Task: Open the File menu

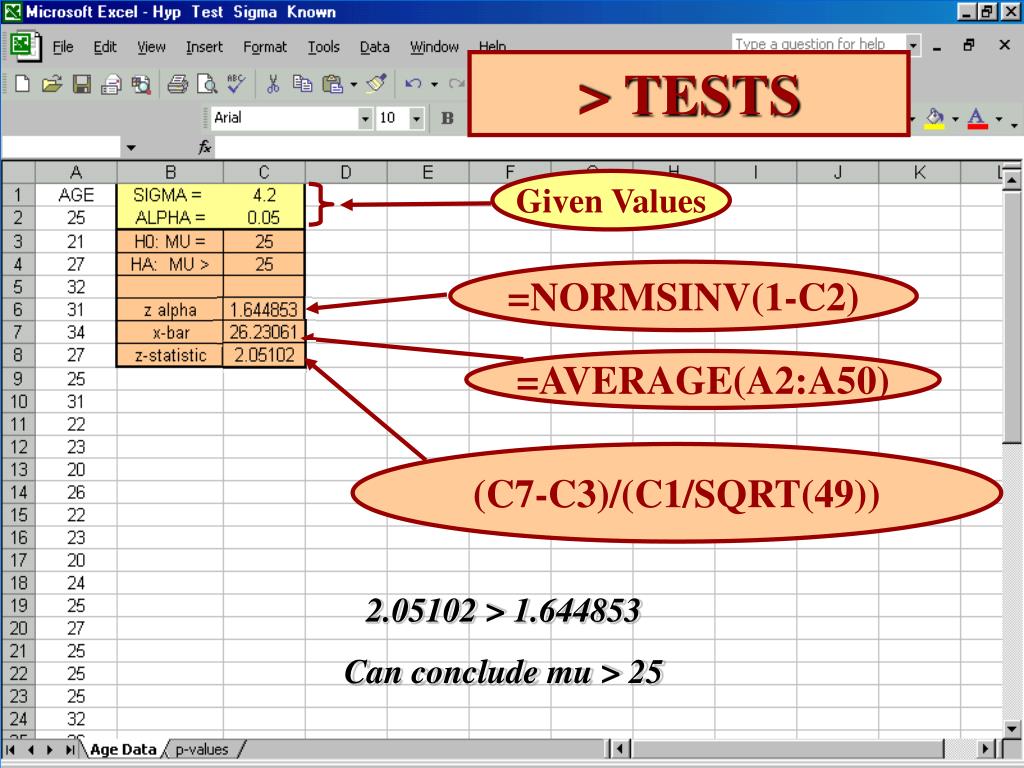Action: [63, 46]
